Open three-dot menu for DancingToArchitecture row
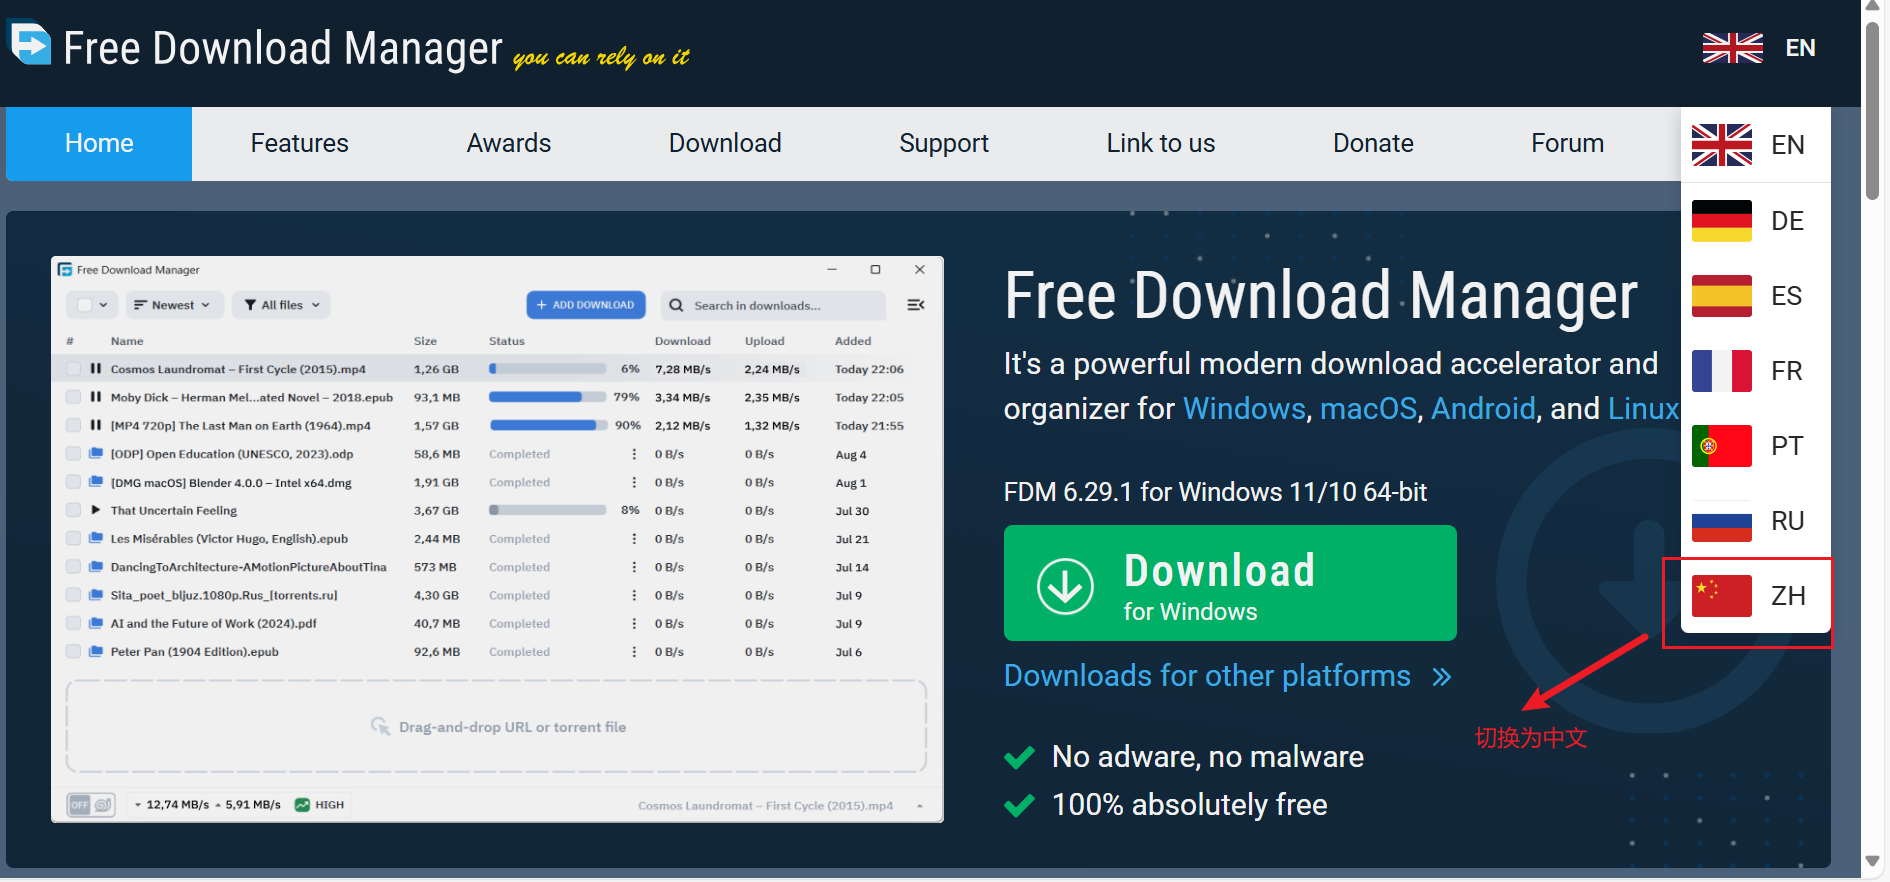Screen dimensions: 1890x882 click(634, 567)
